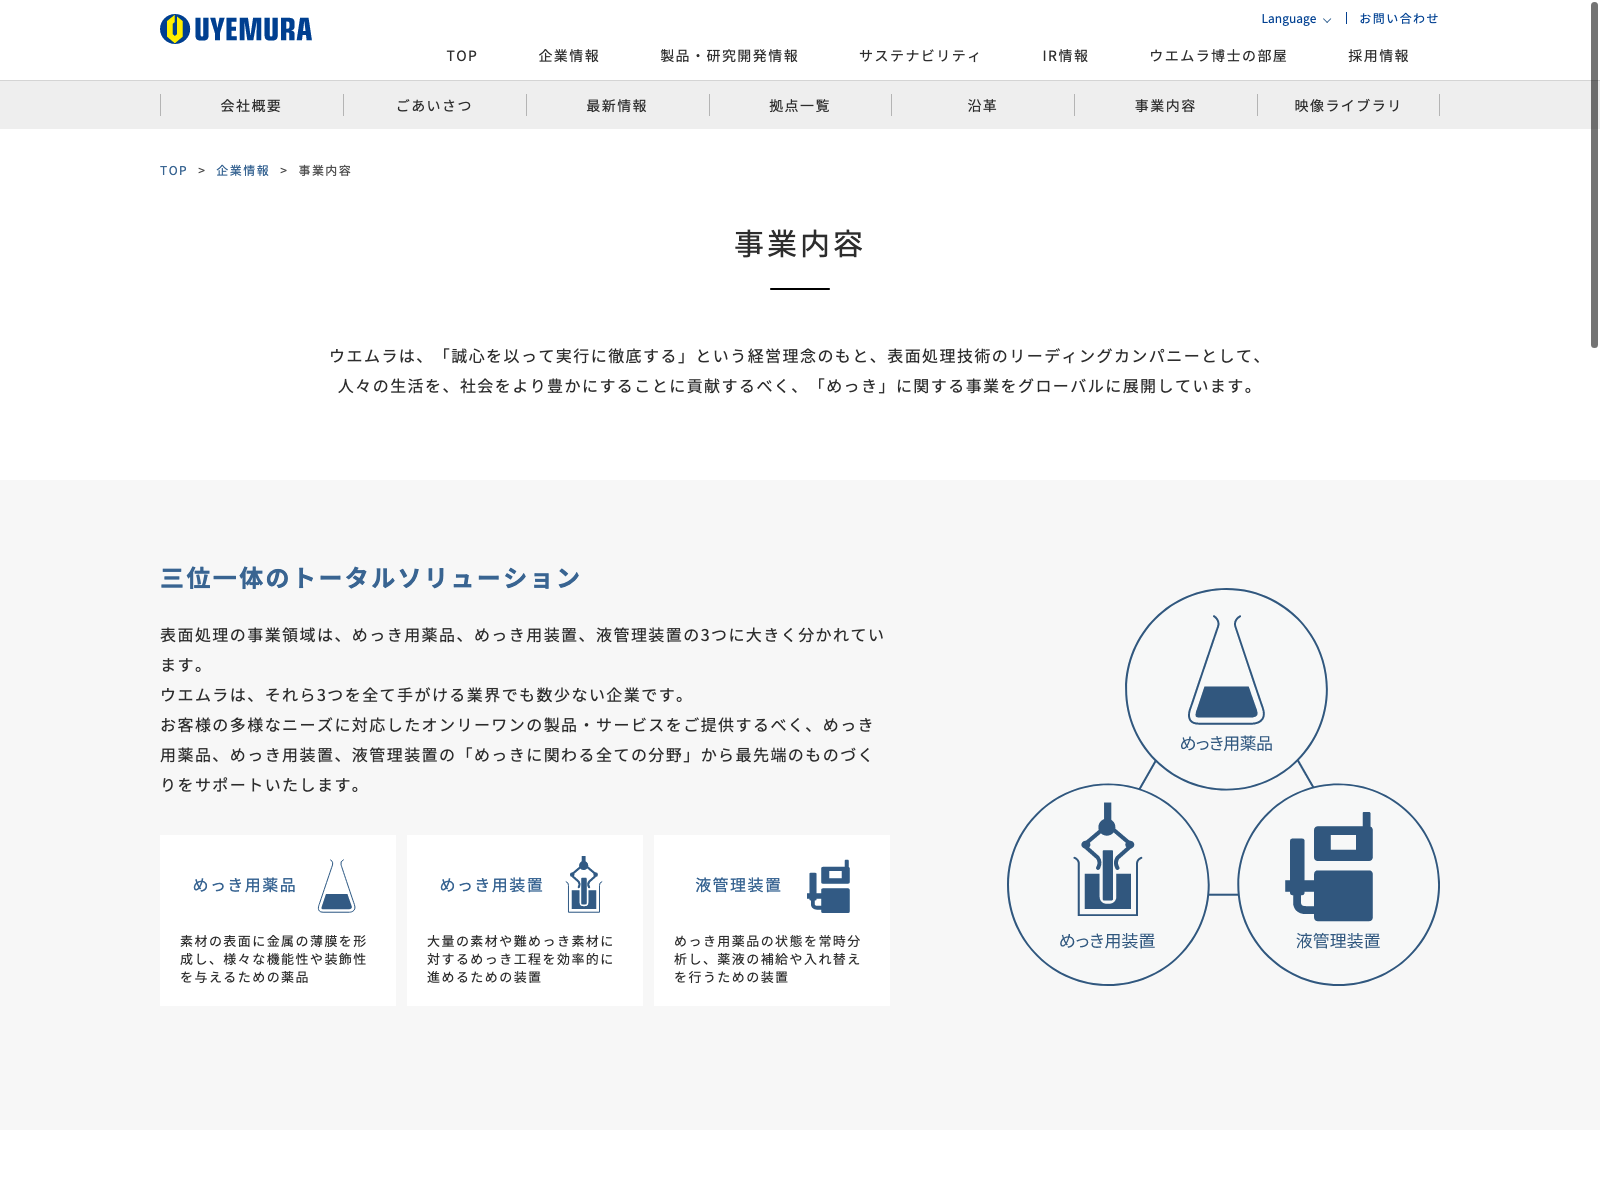
Task: Open 製品・研究開発情報 menu
Action: point(729,56)
